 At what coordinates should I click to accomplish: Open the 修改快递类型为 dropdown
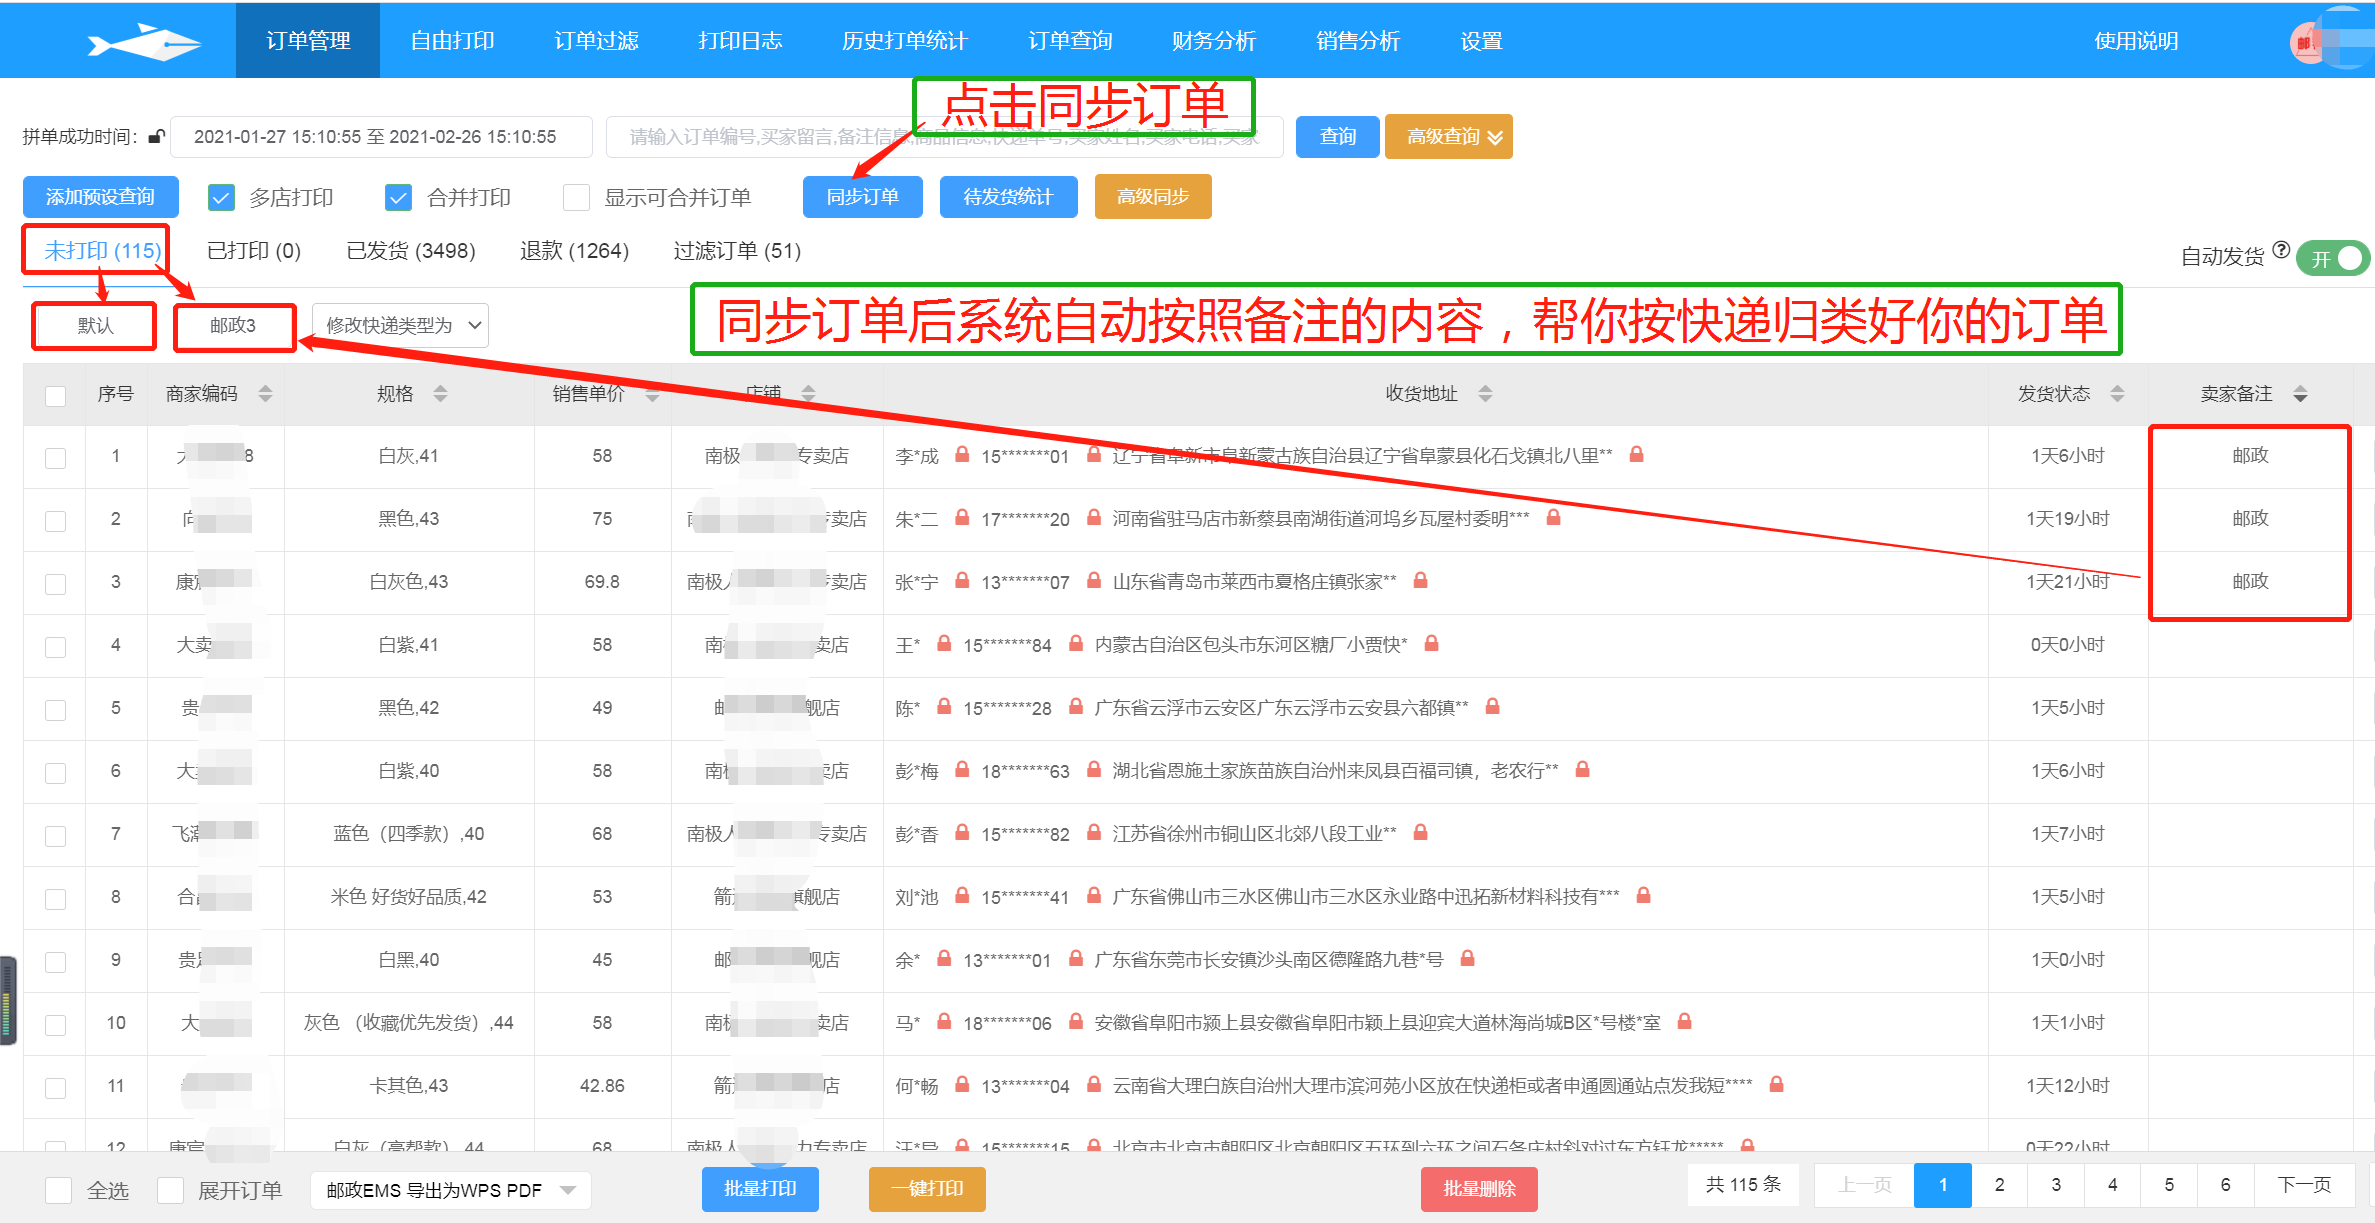point(400,326)
